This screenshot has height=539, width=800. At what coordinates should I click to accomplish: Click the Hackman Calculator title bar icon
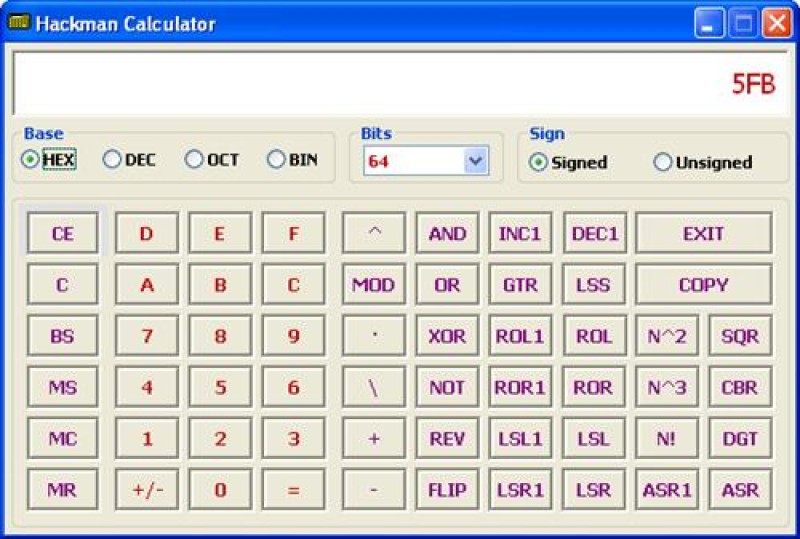tap(18, 23)
